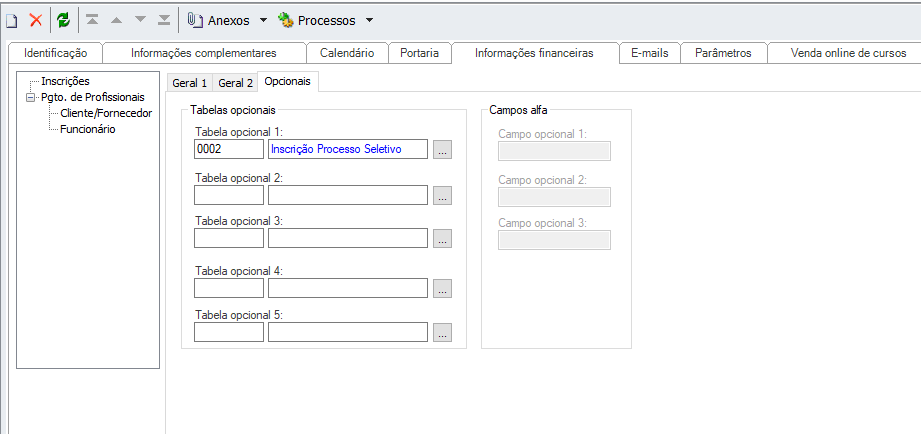Viewport: 921px width, 434px height.
Task: Select Cliente/Fornecedor tree item
Action: [x=106, y=113]
